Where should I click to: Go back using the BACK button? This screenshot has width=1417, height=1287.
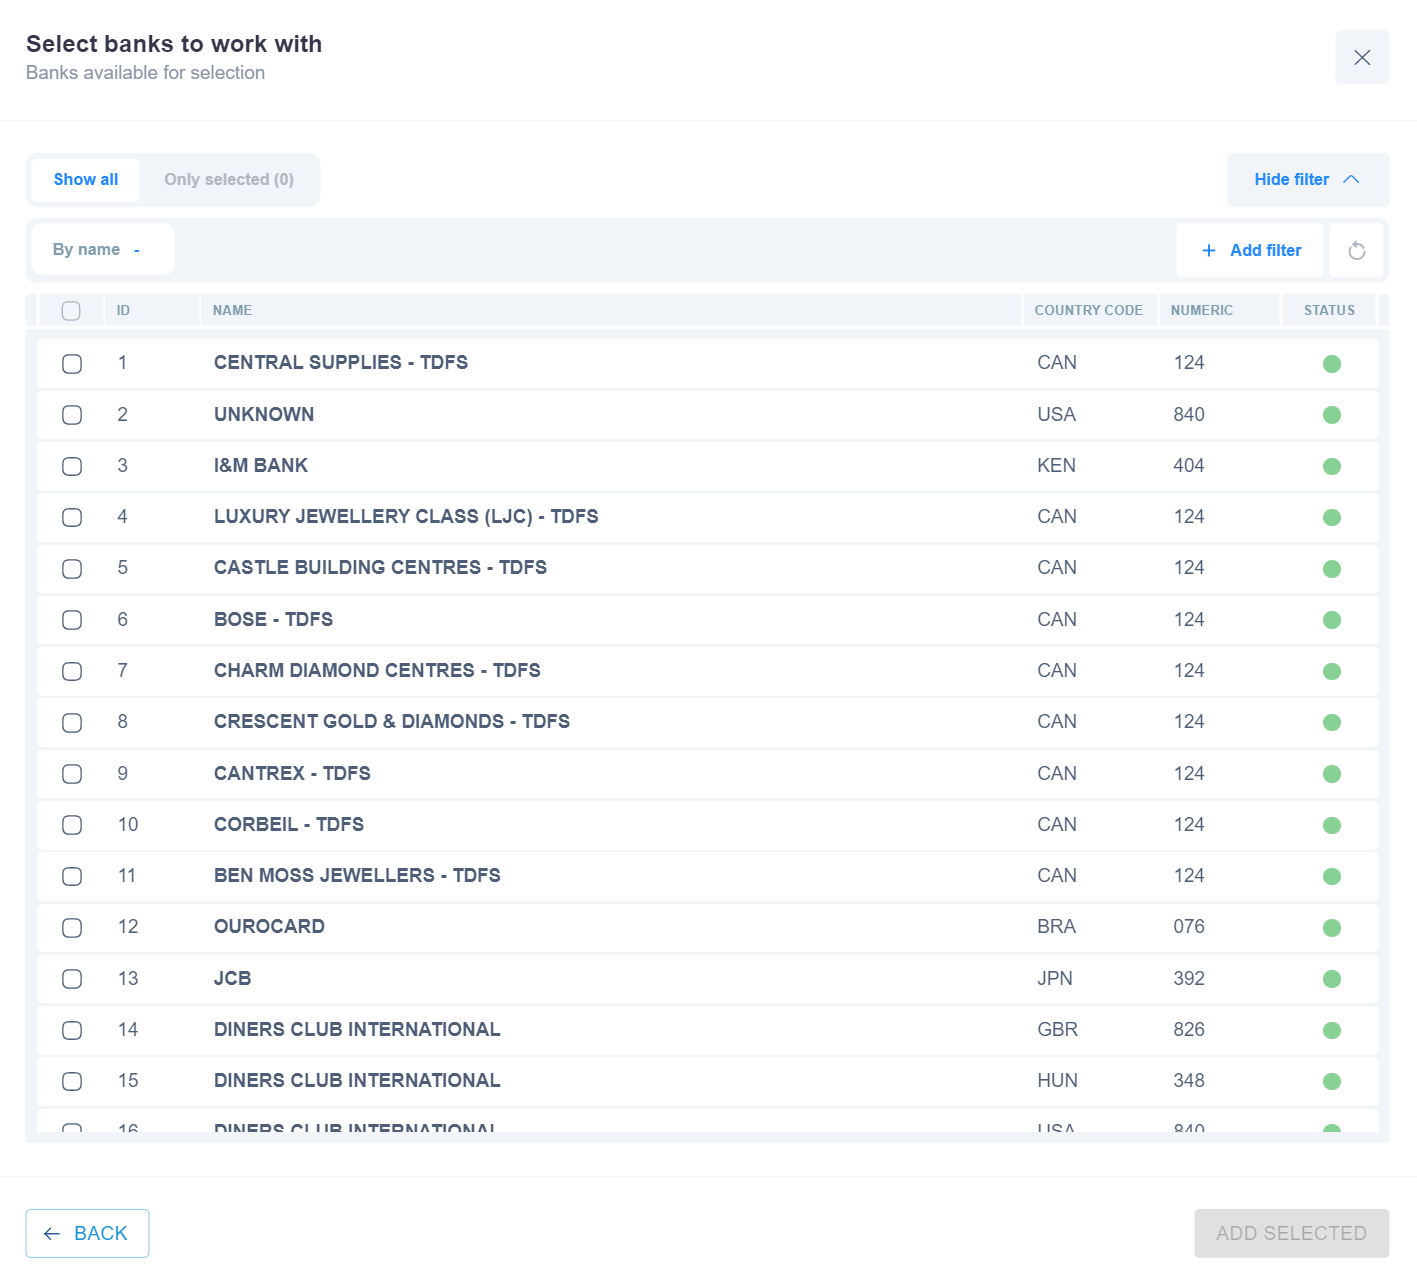click(x=87, y=1233)
